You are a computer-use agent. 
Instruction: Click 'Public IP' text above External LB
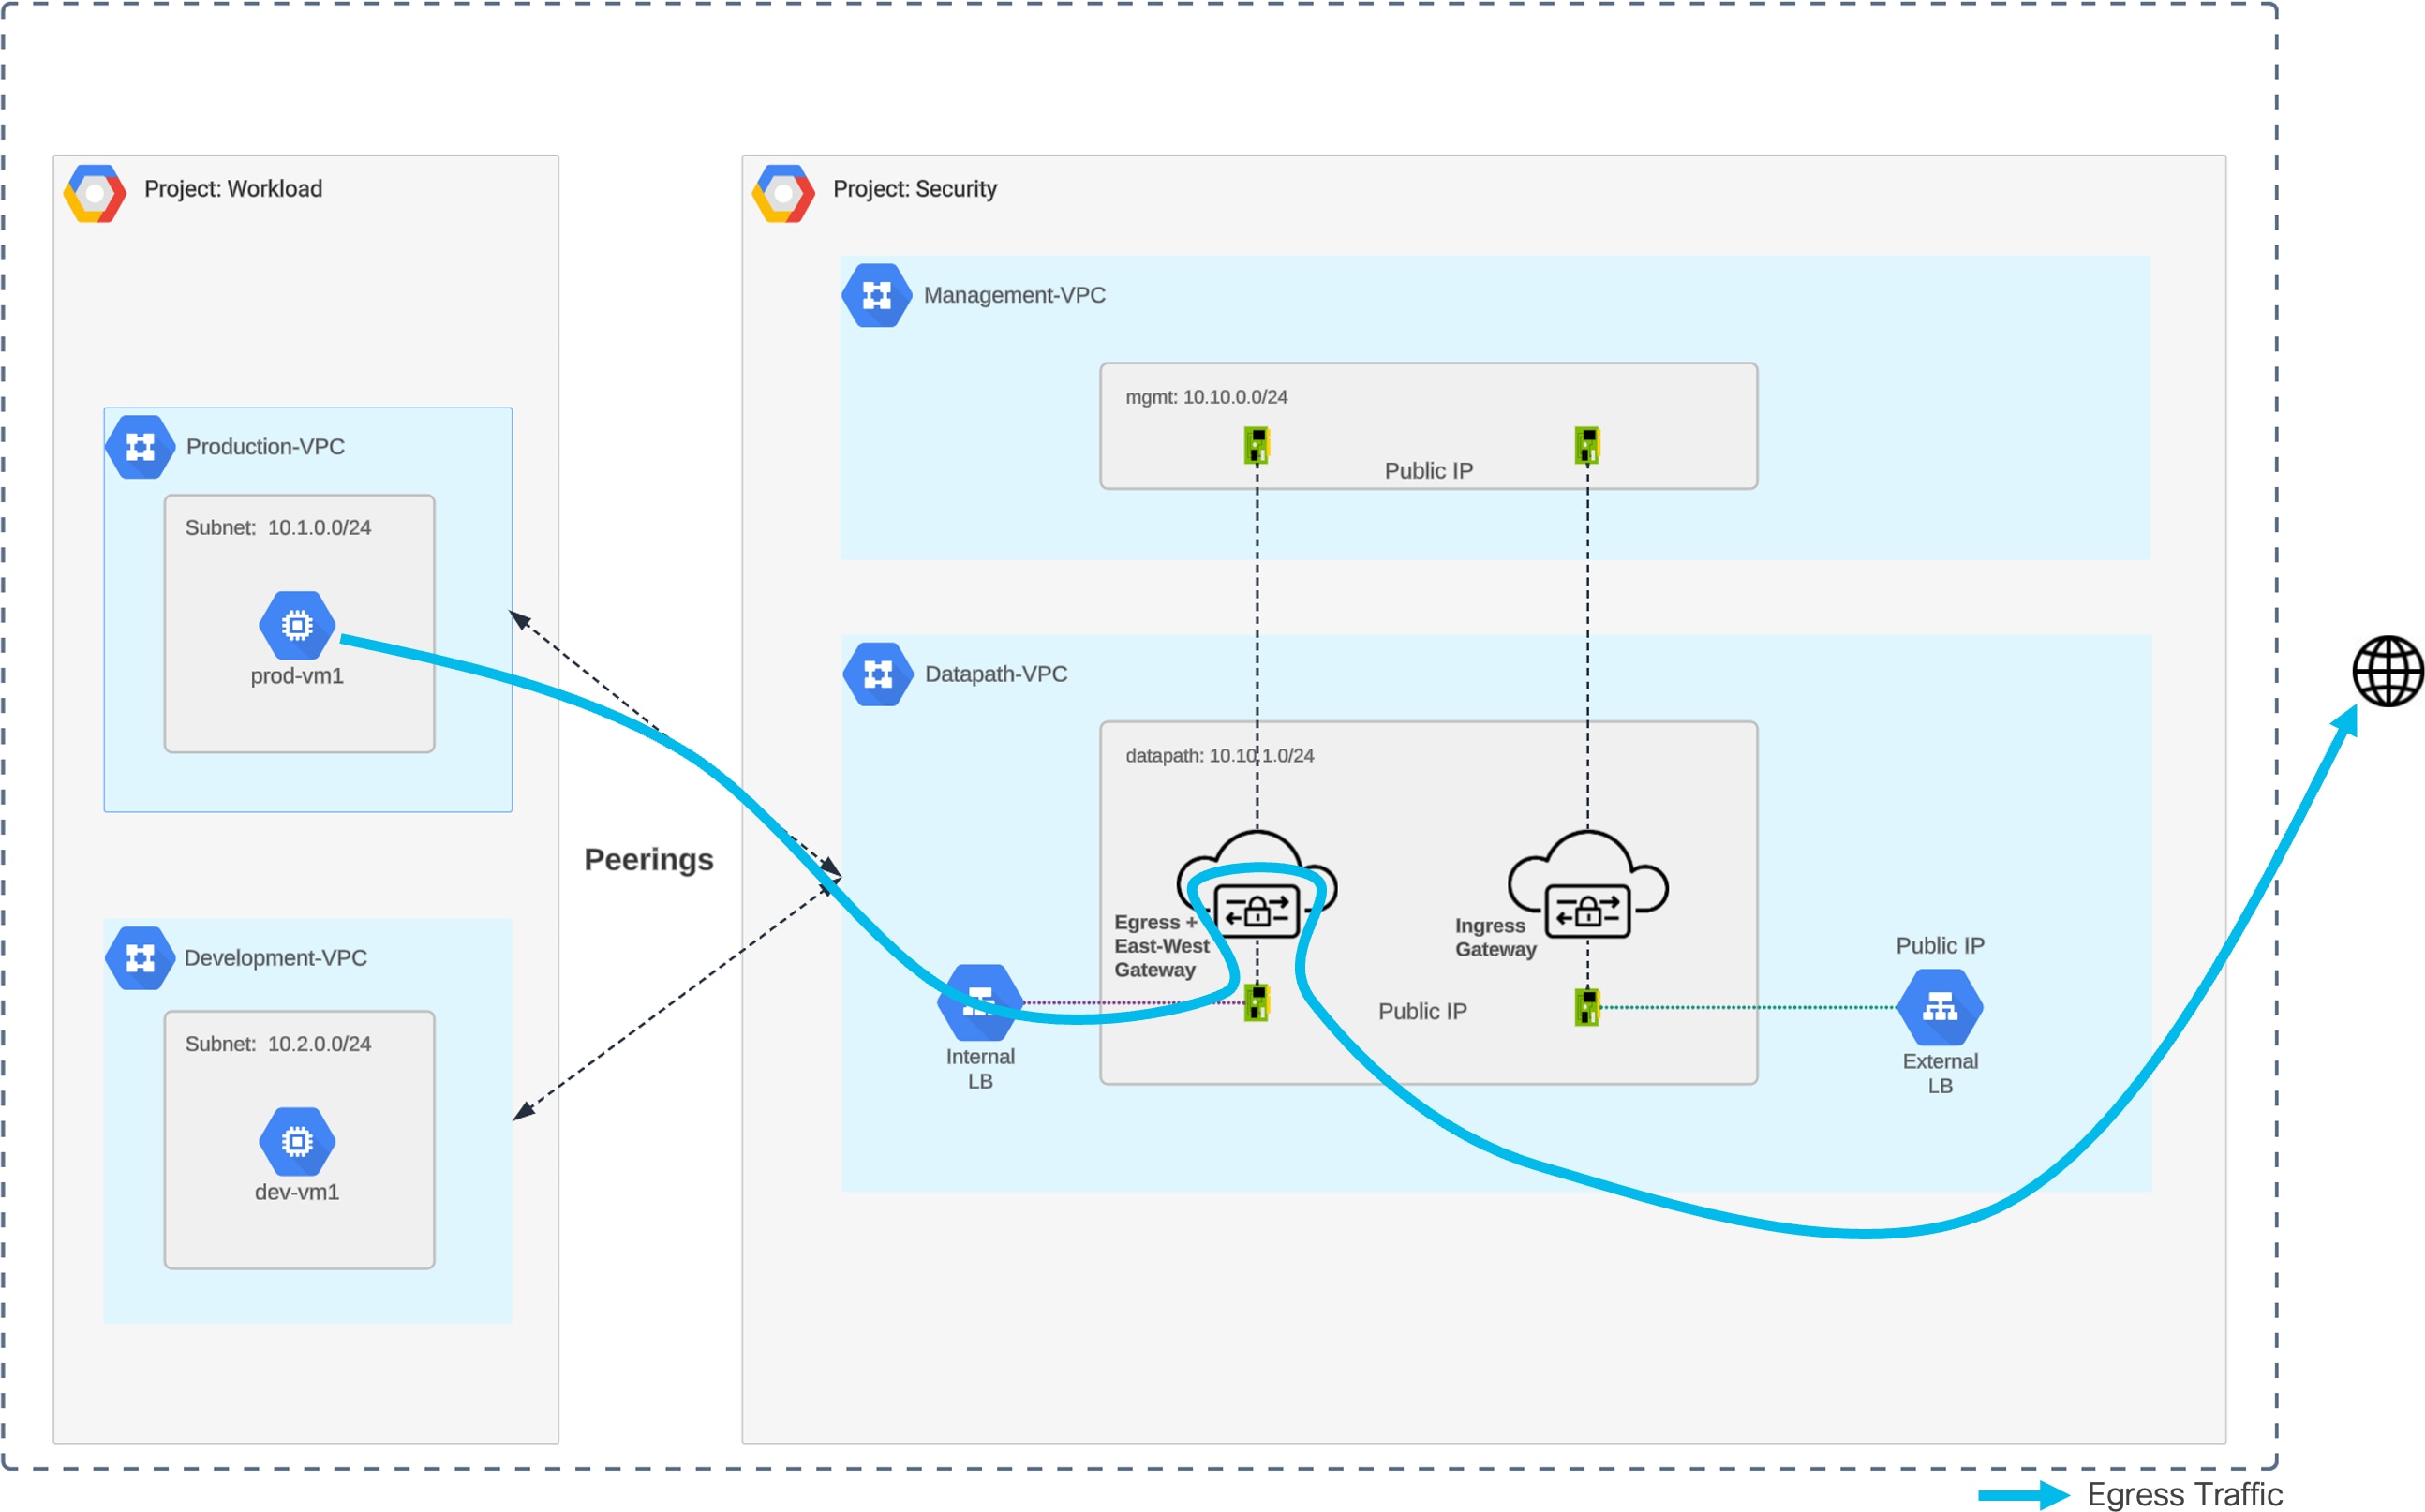tap(1940, 946)
